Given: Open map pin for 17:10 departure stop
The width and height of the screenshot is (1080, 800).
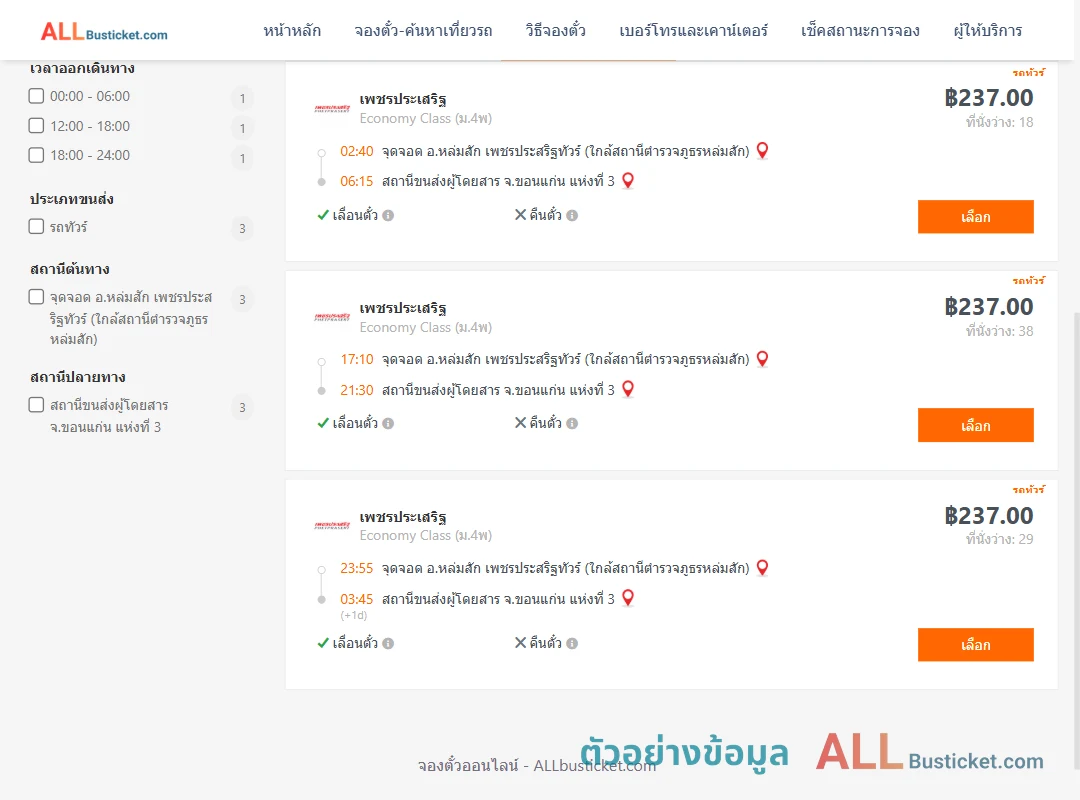Looking at the screenshot, I should pyautogui.click(x=762, y=359).
